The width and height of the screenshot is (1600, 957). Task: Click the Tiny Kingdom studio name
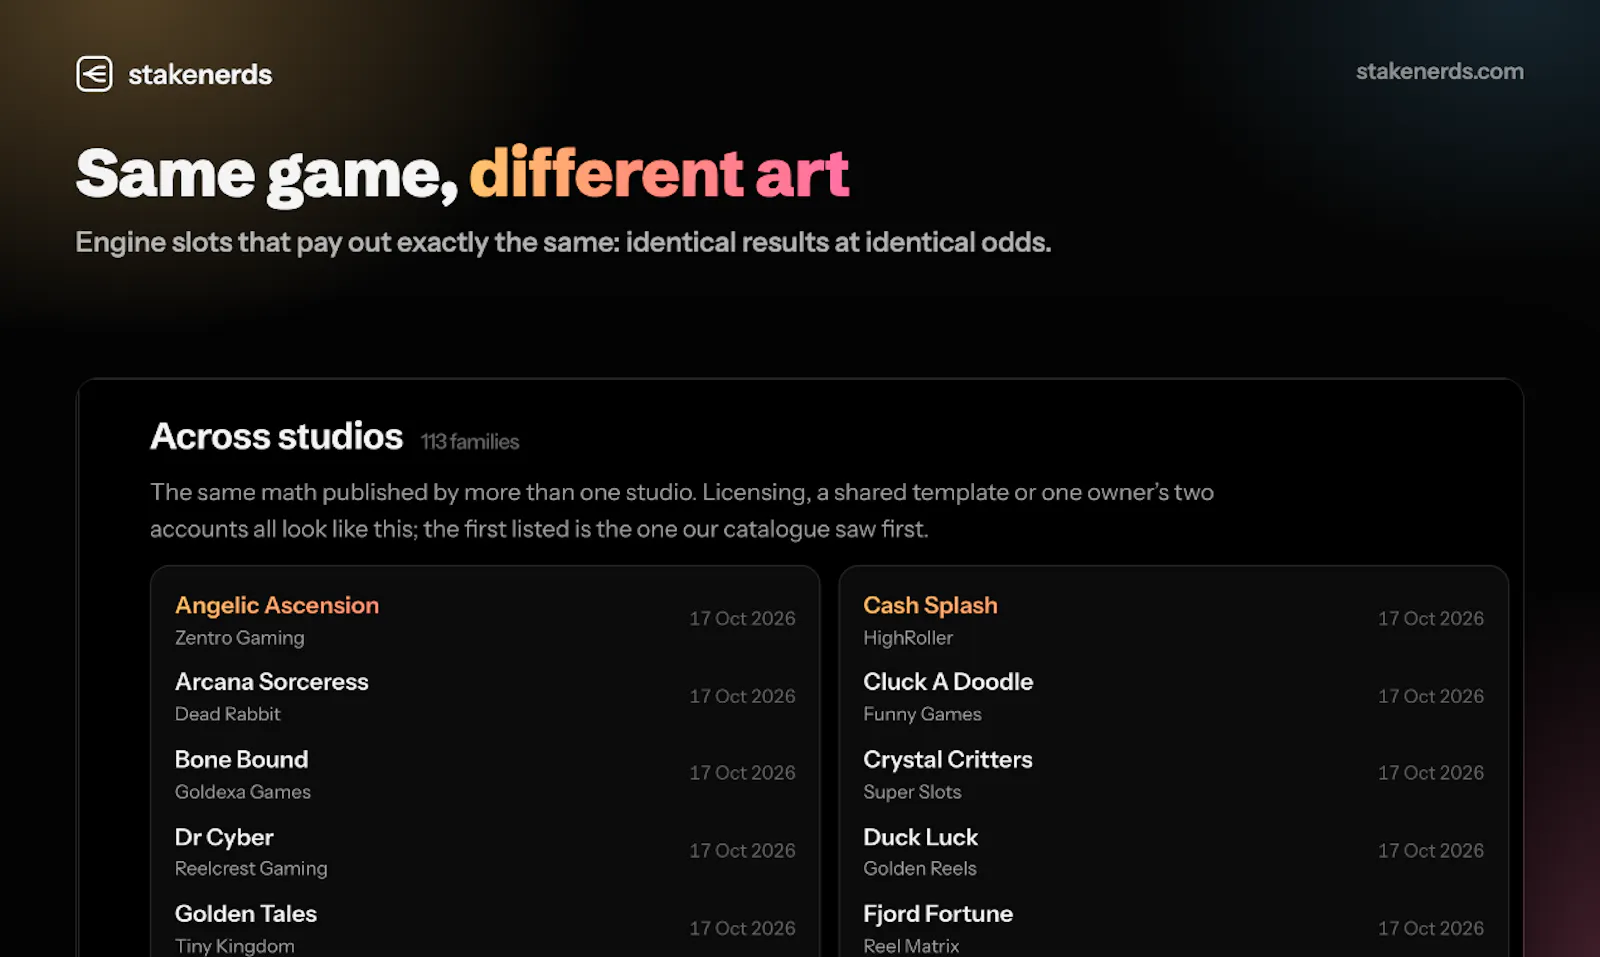235,946
